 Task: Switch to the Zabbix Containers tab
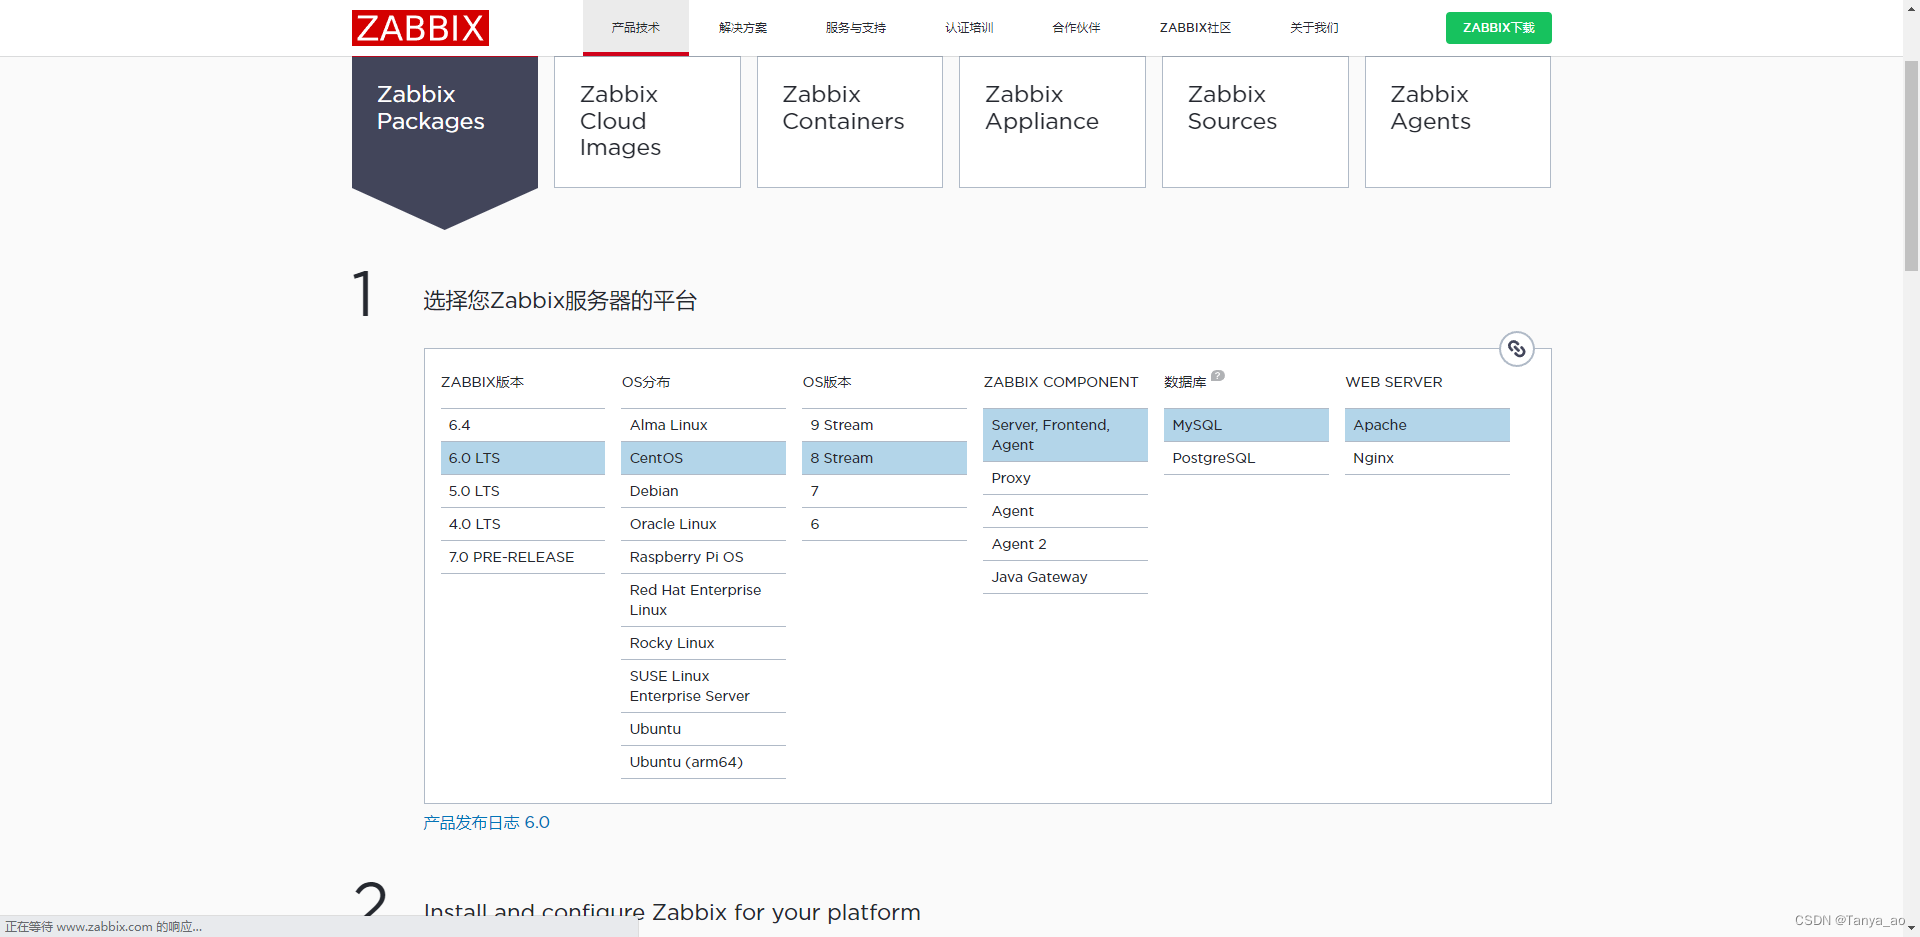(x=849, y=121)
